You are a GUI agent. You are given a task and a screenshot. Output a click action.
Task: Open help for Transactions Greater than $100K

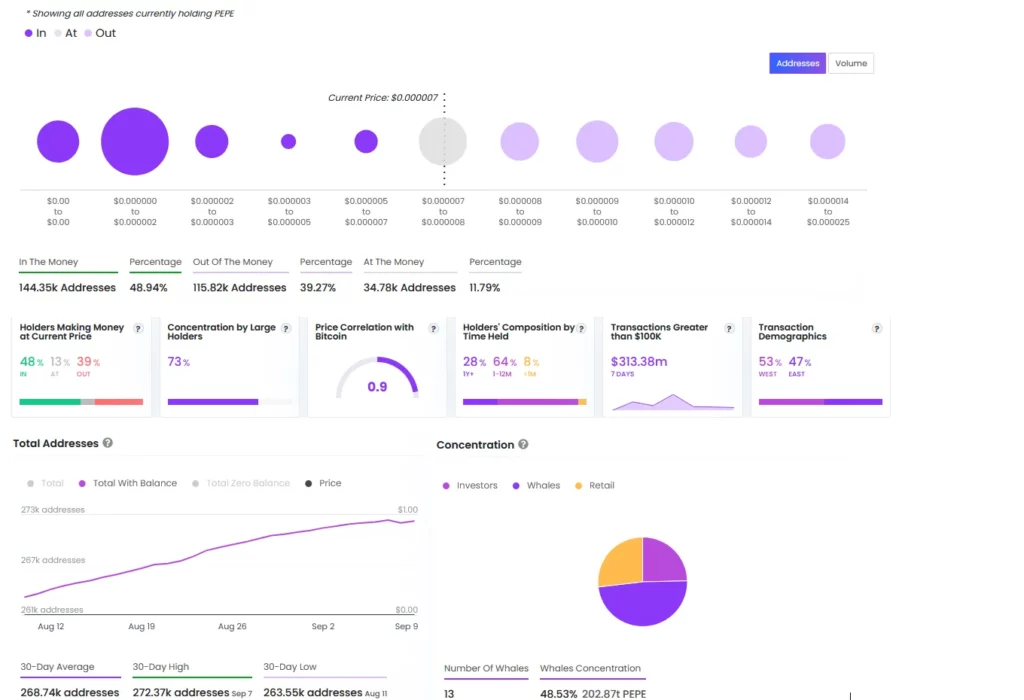click(x=729, y=328)
